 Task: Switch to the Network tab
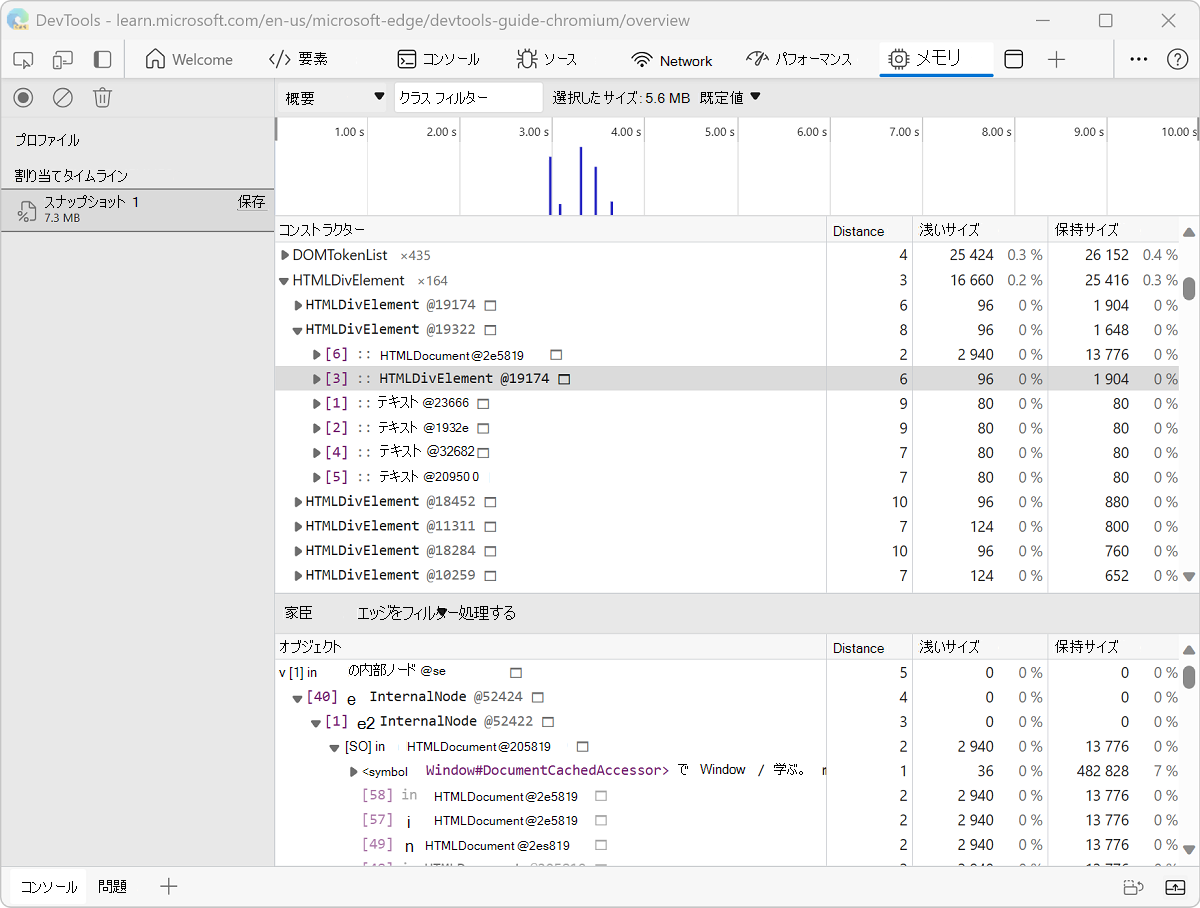pyautogui.click(x=672, y=60)
